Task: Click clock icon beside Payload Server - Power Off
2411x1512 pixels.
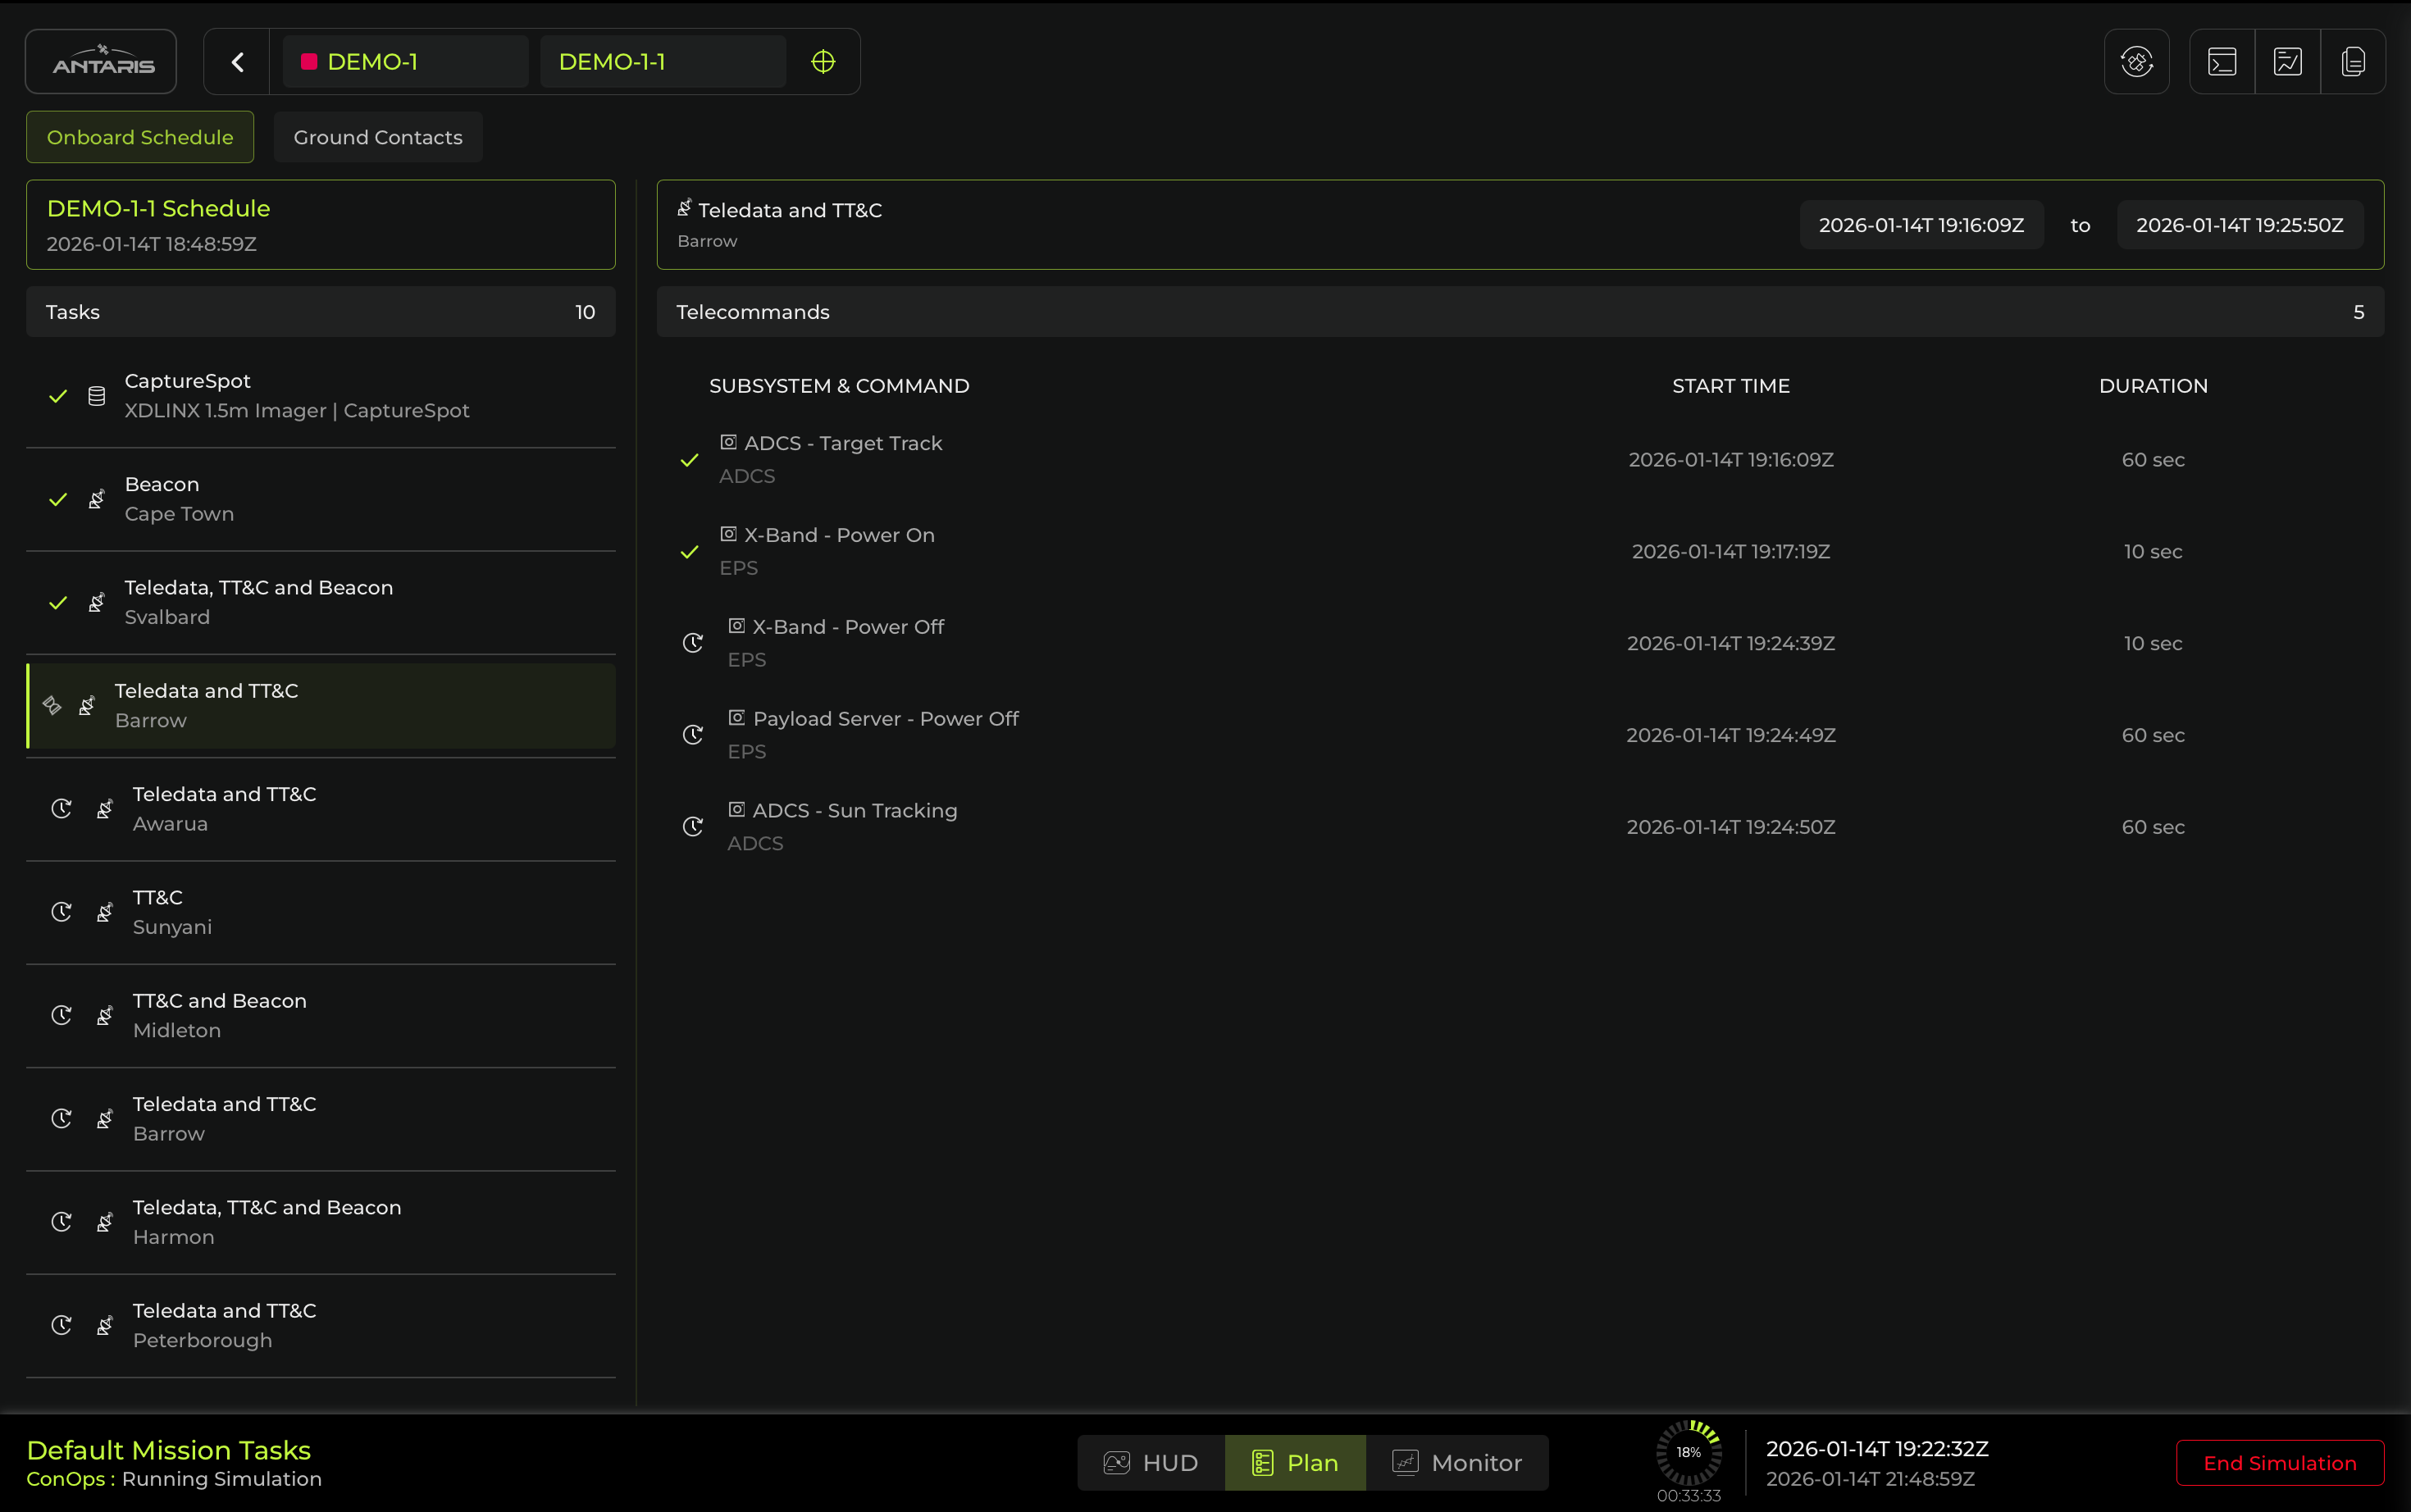Action: pyautogui.click(x=693, y=735)
